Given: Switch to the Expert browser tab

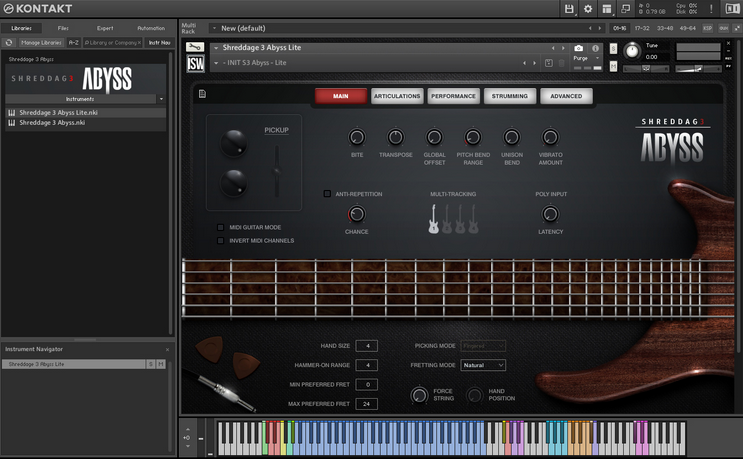Looking at the screenshot, I should [105, 28].
